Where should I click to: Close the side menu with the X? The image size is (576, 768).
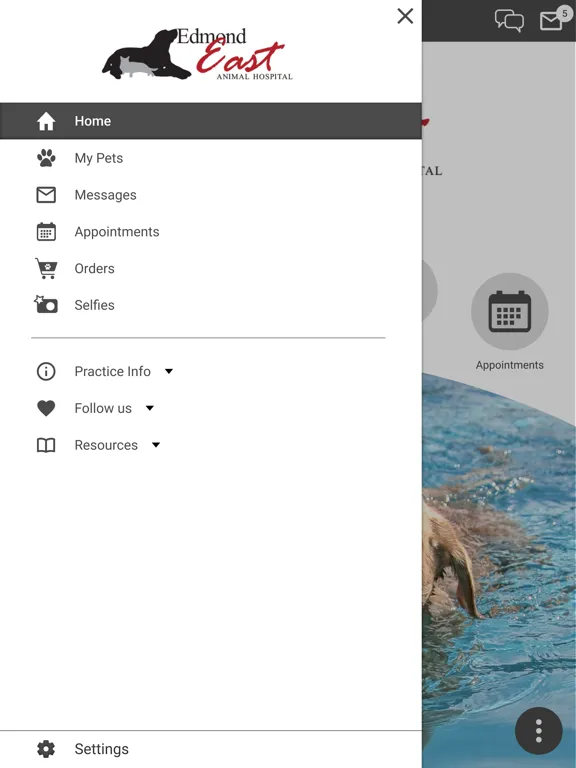click(405, 16)
